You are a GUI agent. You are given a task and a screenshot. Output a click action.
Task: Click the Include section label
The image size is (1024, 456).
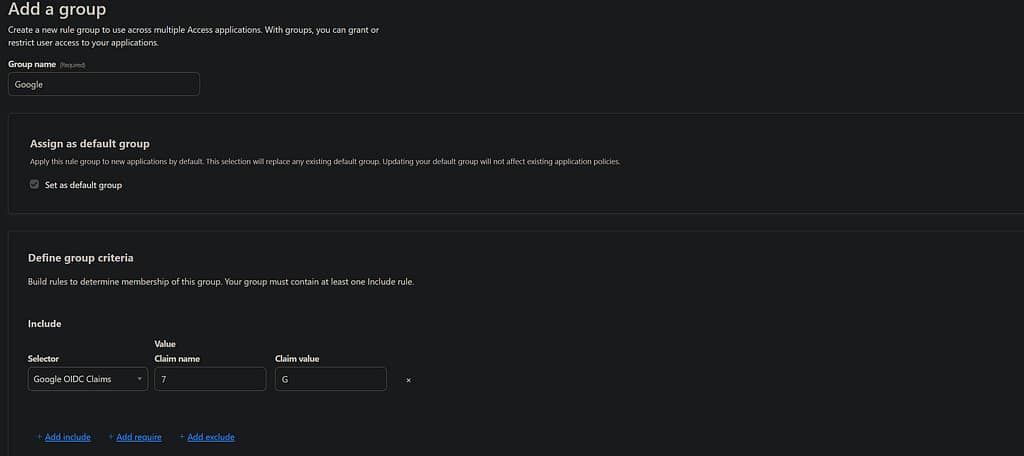[x=45, y=324]
